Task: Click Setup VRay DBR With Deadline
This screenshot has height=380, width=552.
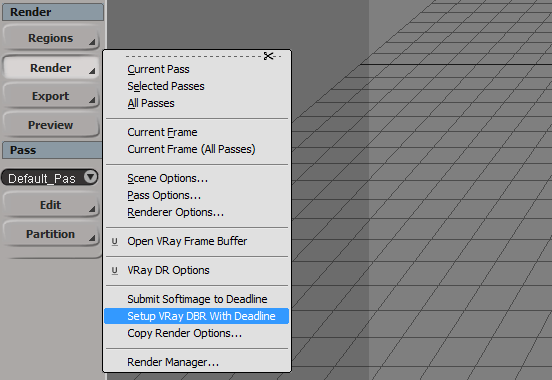Action: [x=196, y=316]
